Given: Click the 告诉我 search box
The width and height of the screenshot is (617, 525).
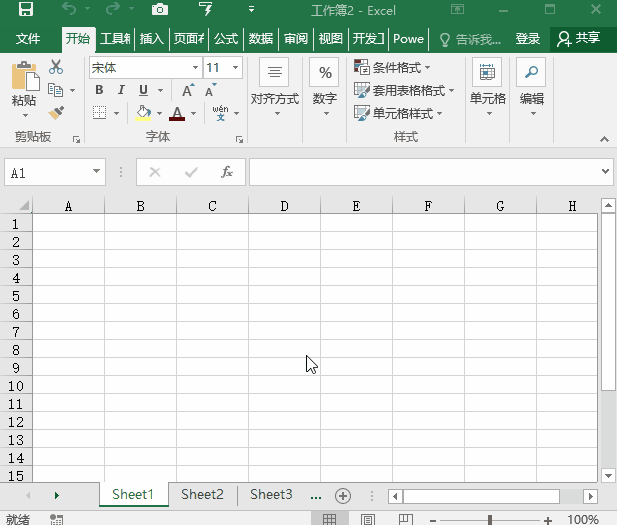Looking at the screenshot, I should pos(470,39).
